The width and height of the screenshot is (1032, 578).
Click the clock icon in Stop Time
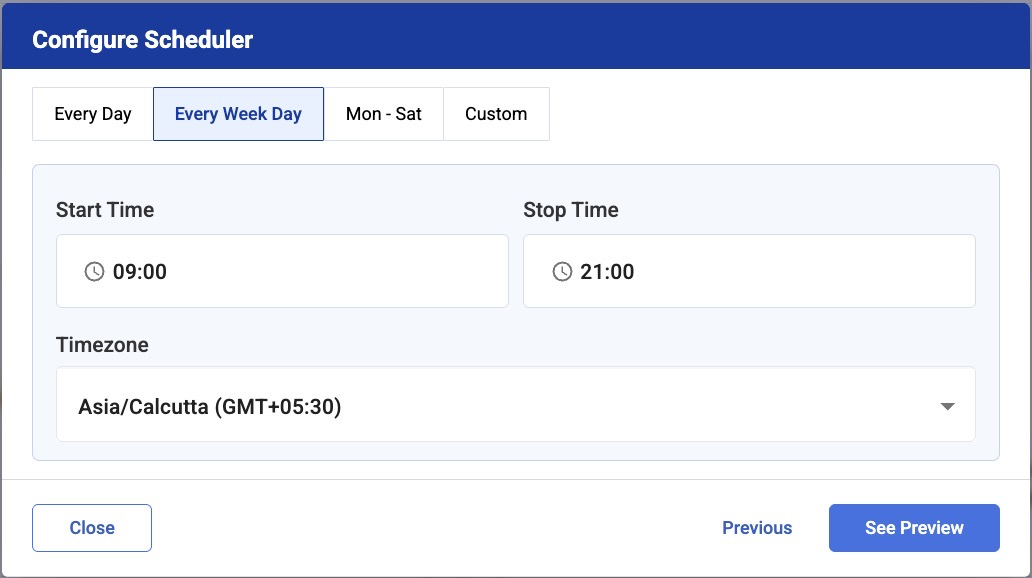click(x=562, y=272)
